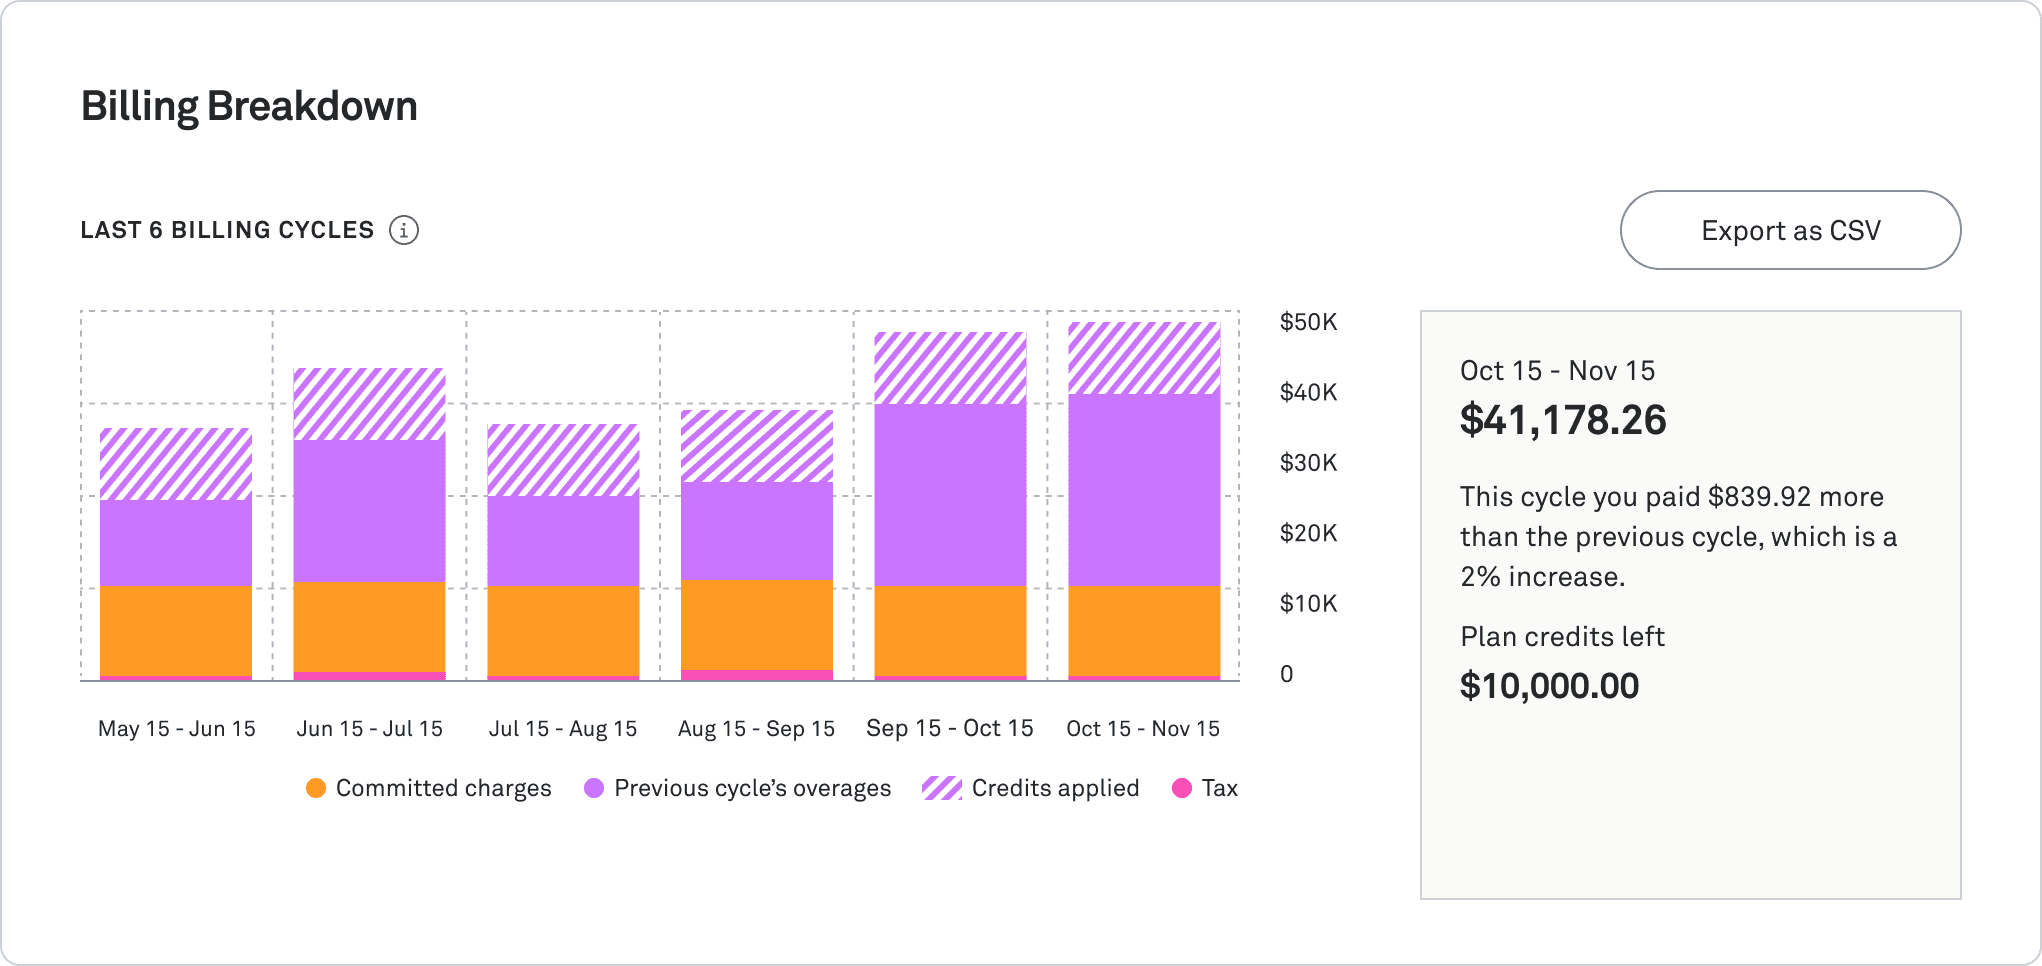Select the Committed charges legend marker
The image size is (2042, 966).
(x=317, y=788)
